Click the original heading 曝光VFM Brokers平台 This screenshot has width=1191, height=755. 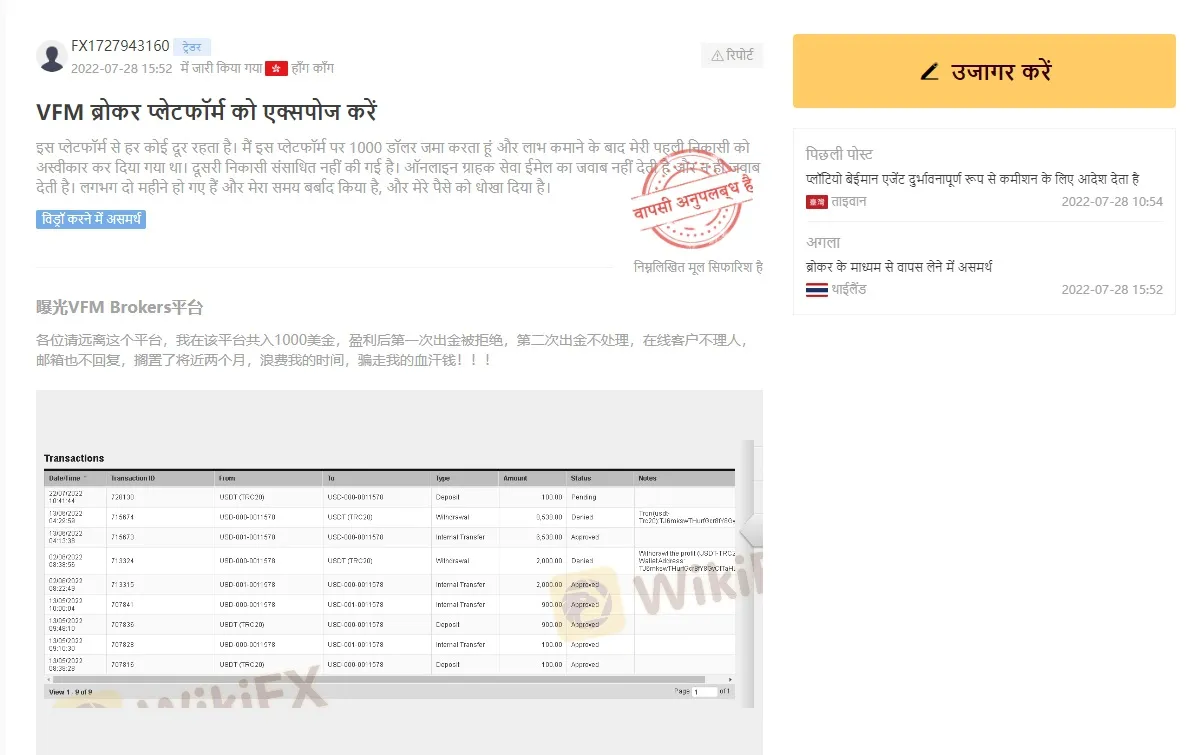coord(120,308)
